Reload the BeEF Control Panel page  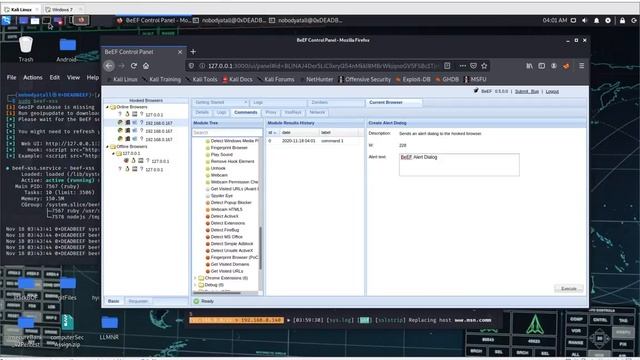click(133, 66)
